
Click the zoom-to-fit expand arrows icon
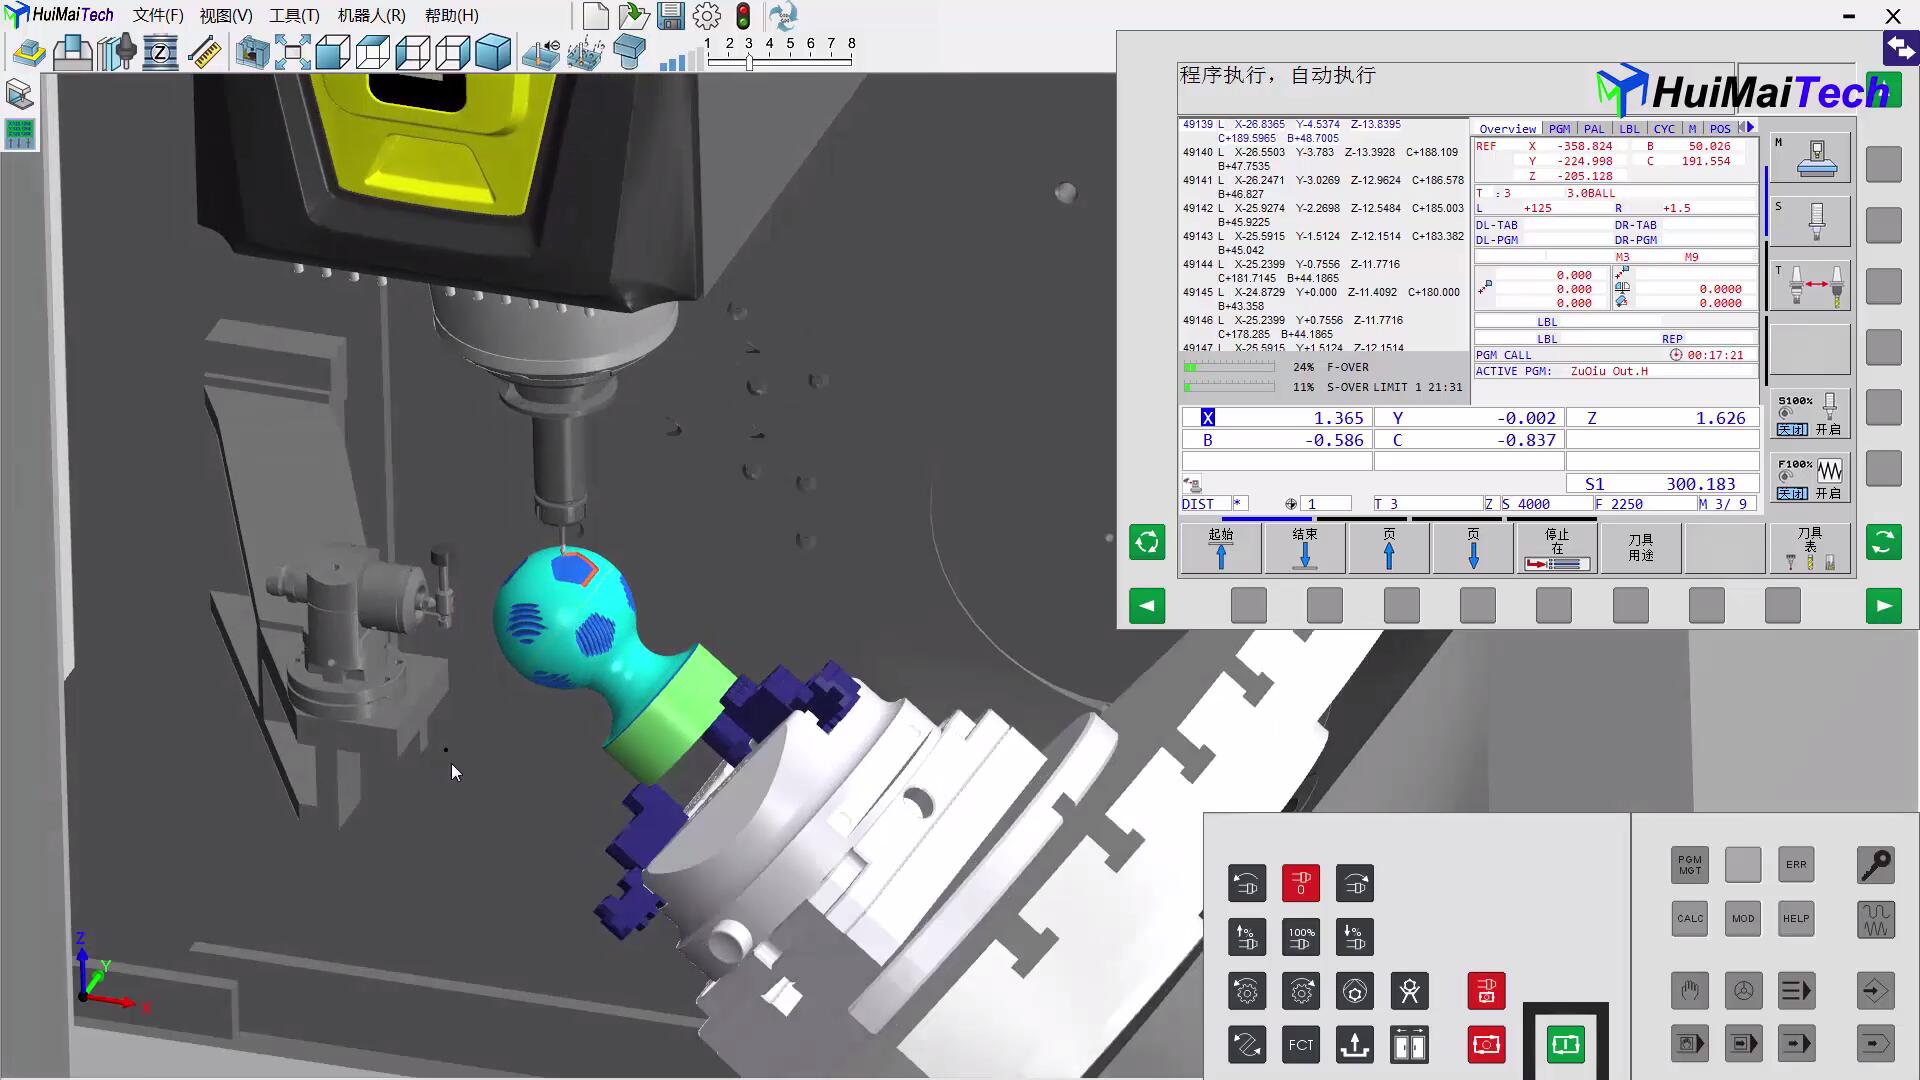pyautogui.click(x=292, y=52)
